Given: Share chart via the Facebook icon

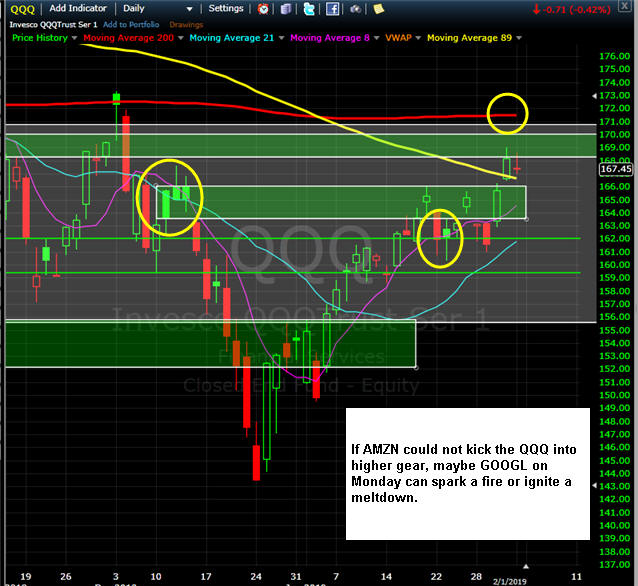Looking at the screenshot, I should click(333, 9).
